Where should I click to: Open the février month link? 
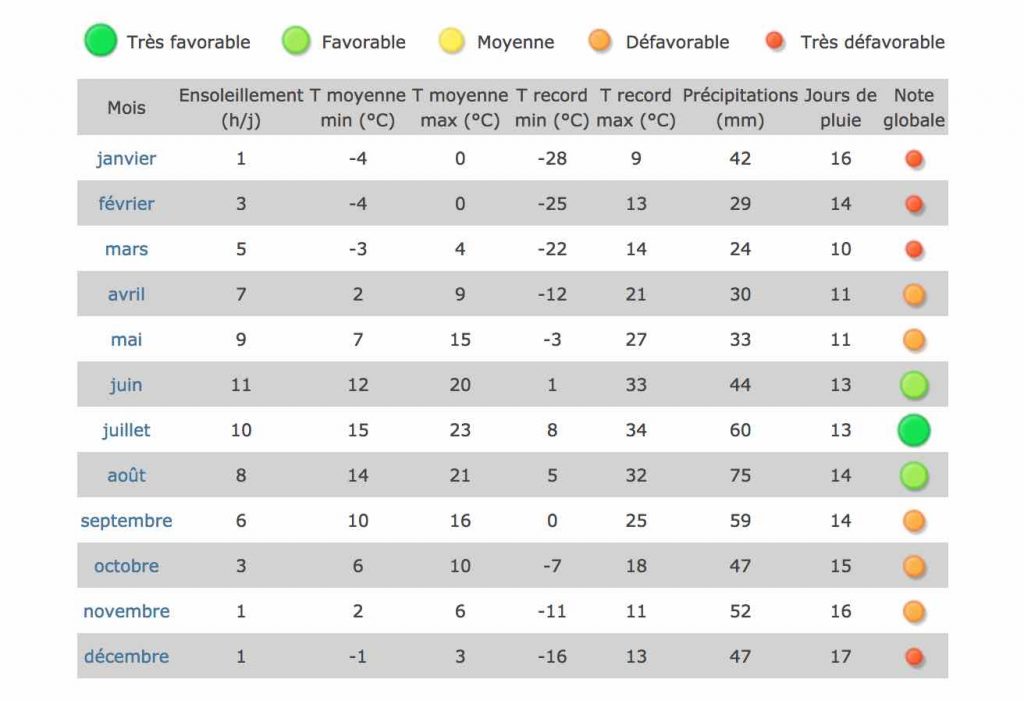coord(126,203)
